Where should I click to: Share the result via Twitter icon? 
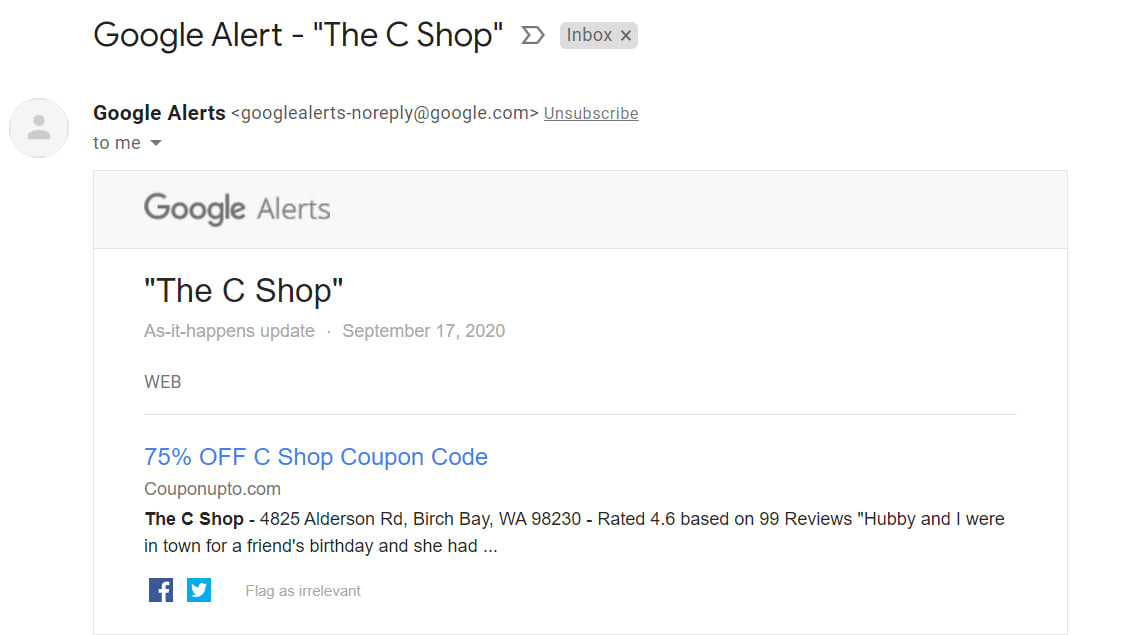click(199, 590)
